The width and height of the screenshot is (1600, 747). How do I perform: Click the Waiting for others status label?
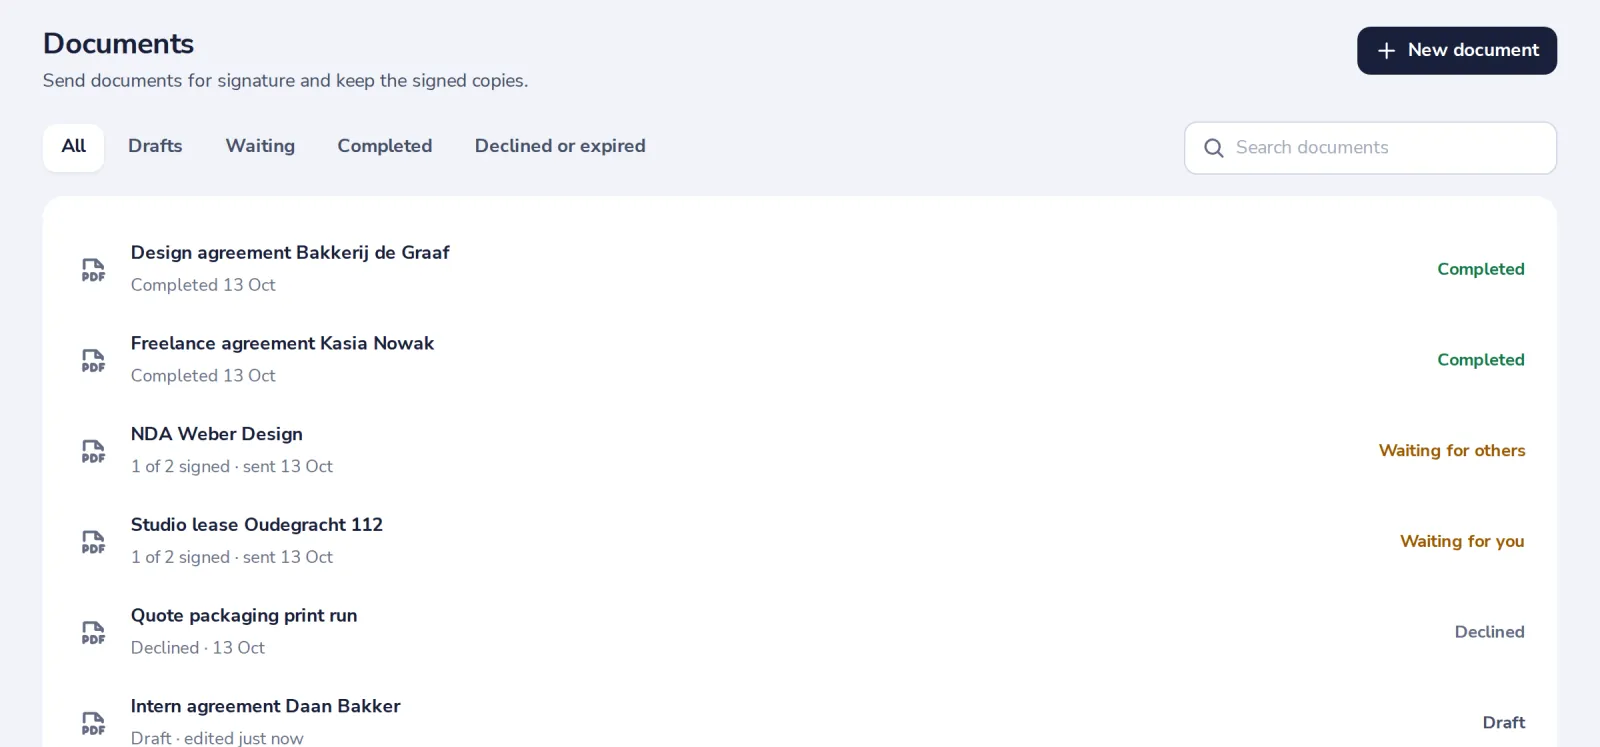pos(1452,451)
